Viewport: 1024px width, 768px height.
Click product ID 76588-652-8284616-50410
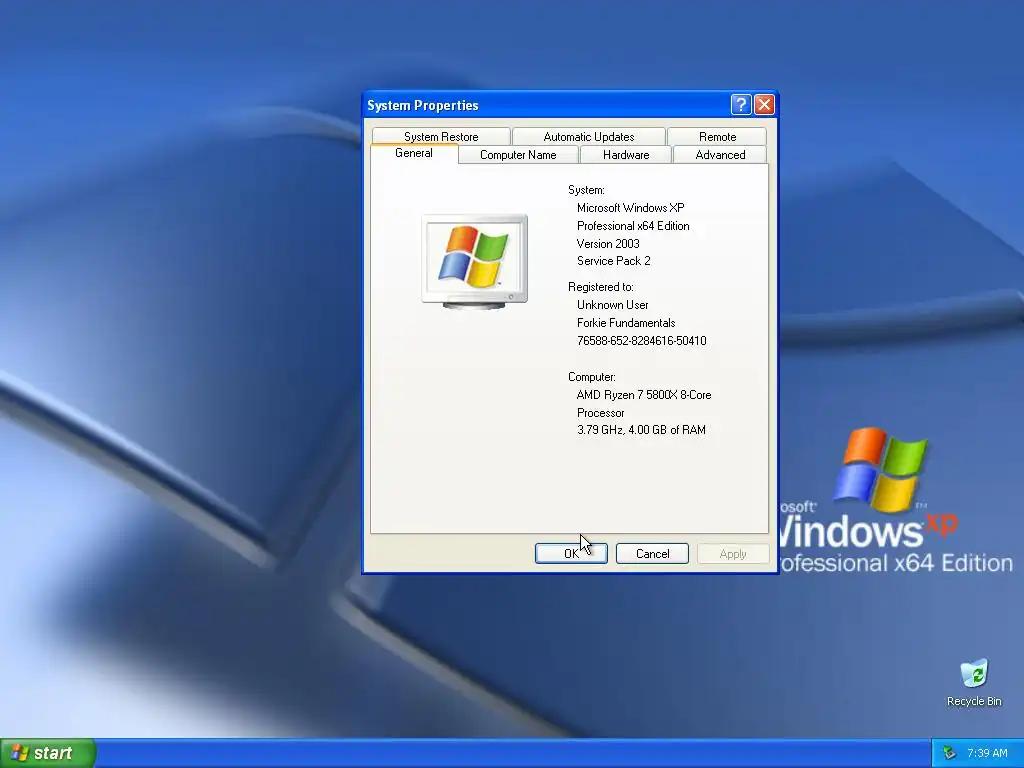(x=641, y=341)
